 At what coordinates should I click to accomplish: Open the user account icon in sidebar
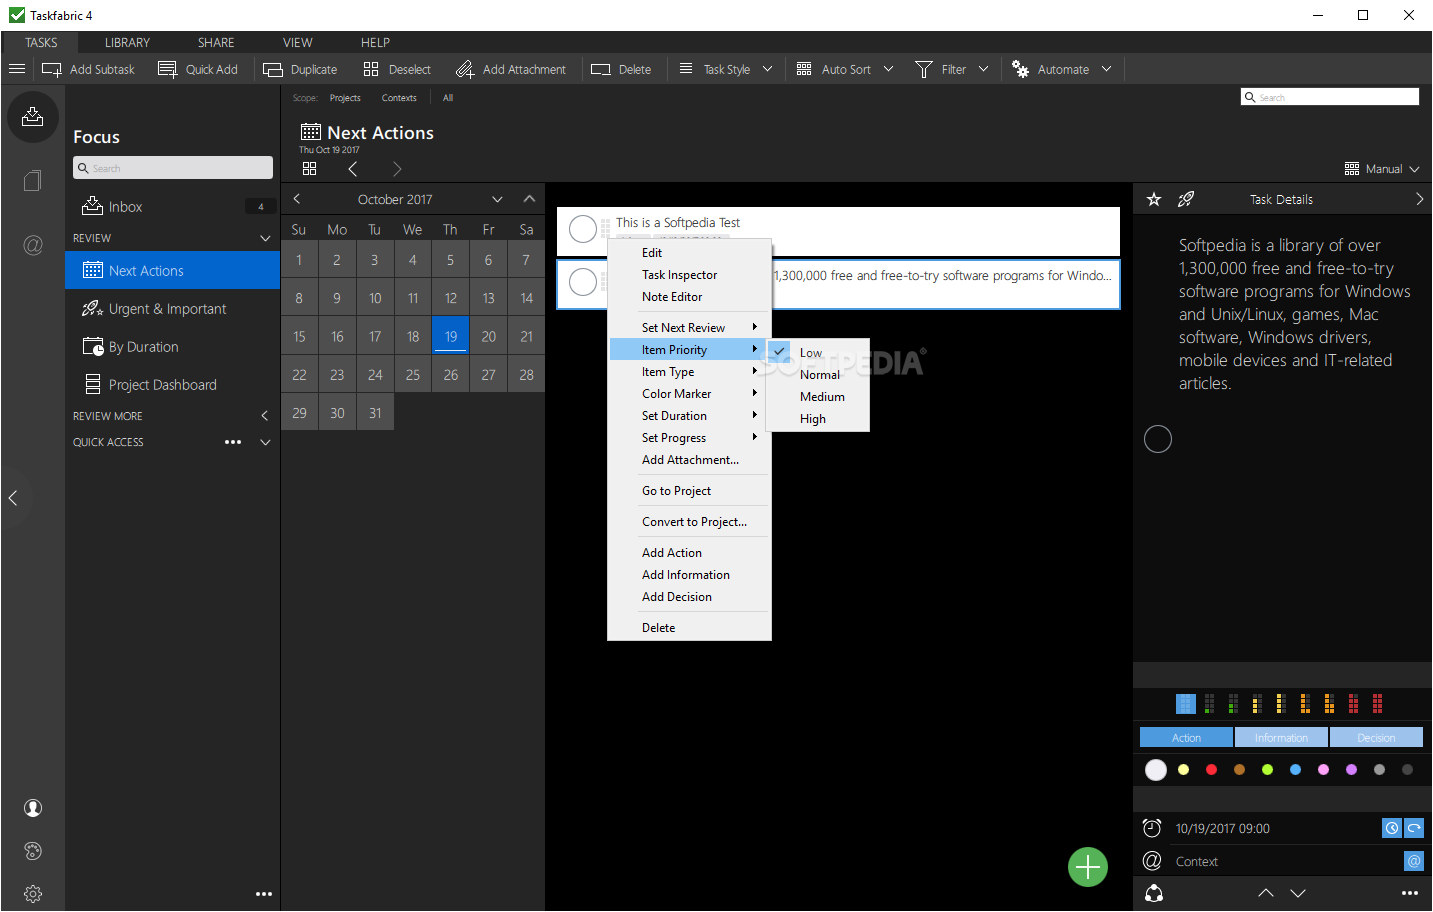pyautogui.click(x=33, y=808)
